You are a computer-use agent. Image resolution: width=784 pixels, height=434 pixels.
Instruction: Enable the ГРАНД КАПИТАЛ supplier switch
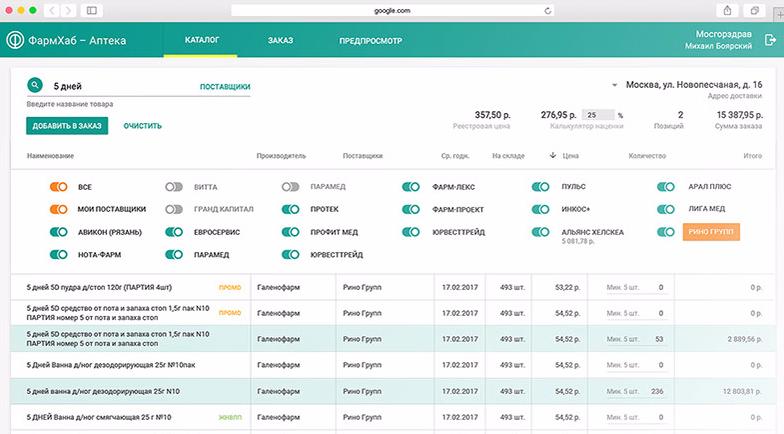[x=174, y=209]
